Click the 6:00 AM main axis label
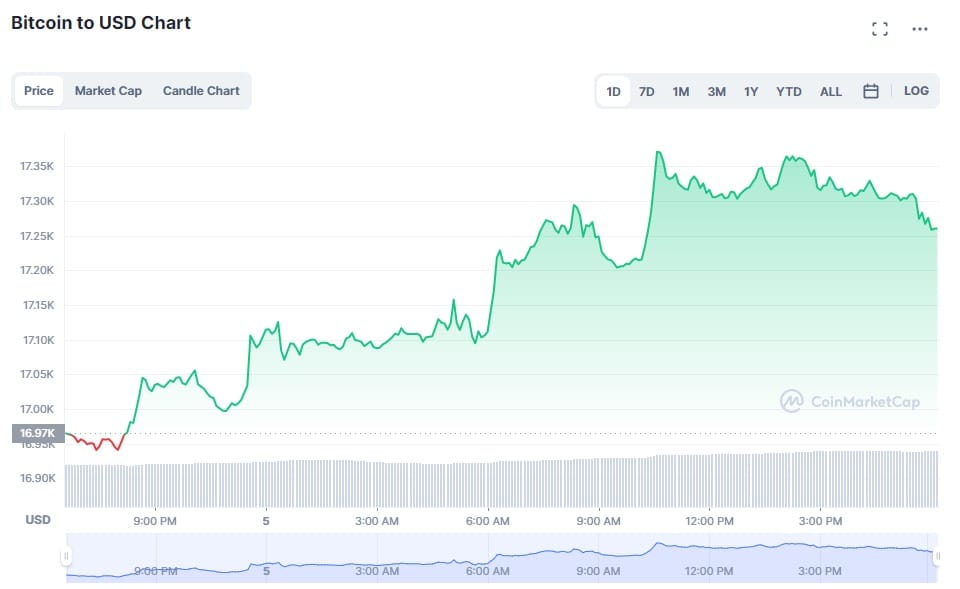Screen dimensions: 960x589 point(487,521)
